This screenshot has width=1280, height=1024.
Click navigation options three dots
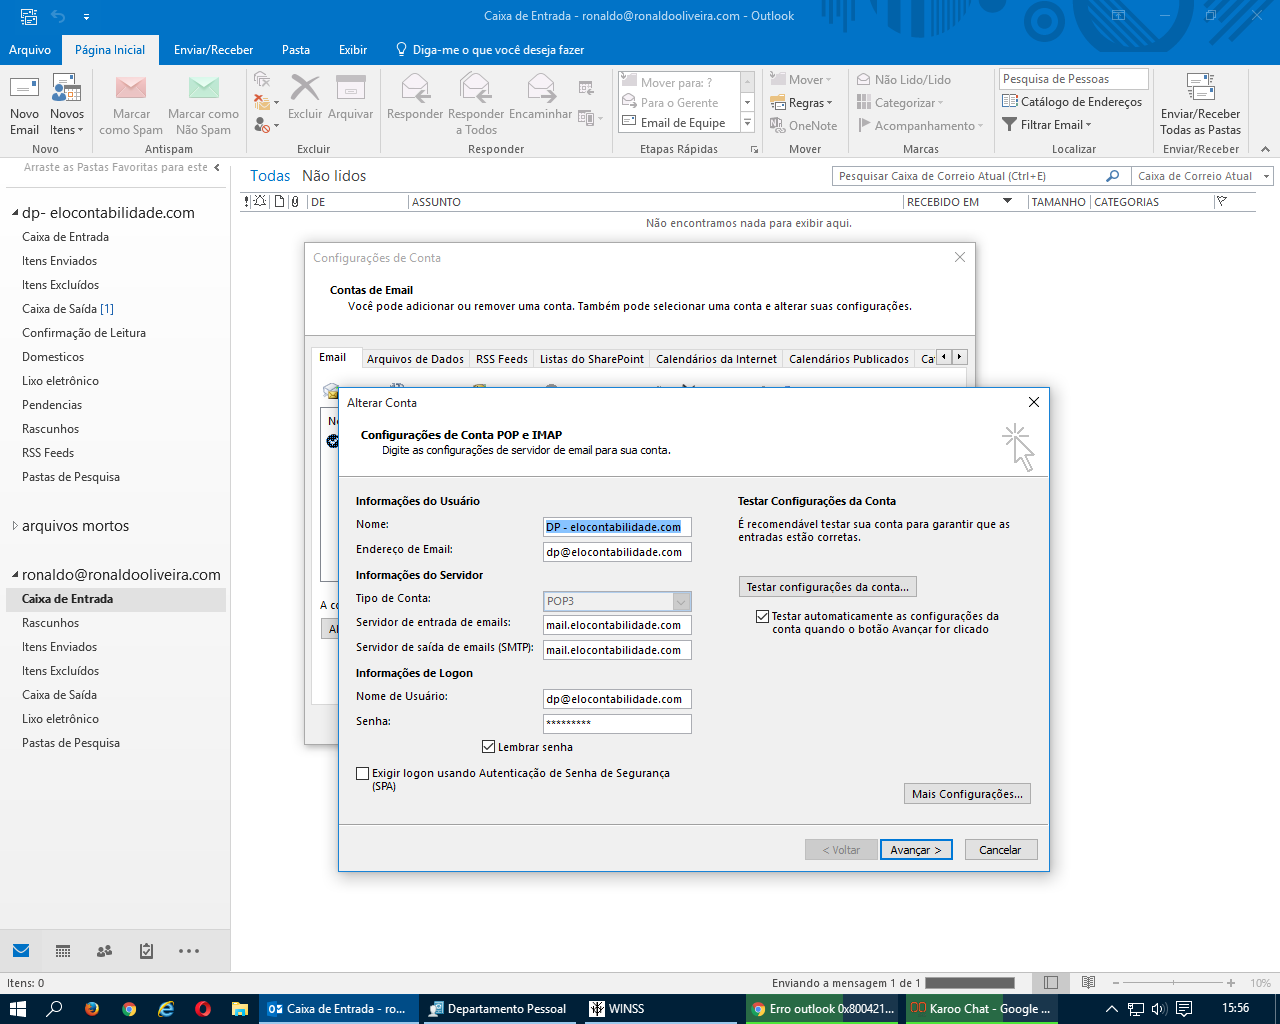pyautogui.click(x=189, y=951)
